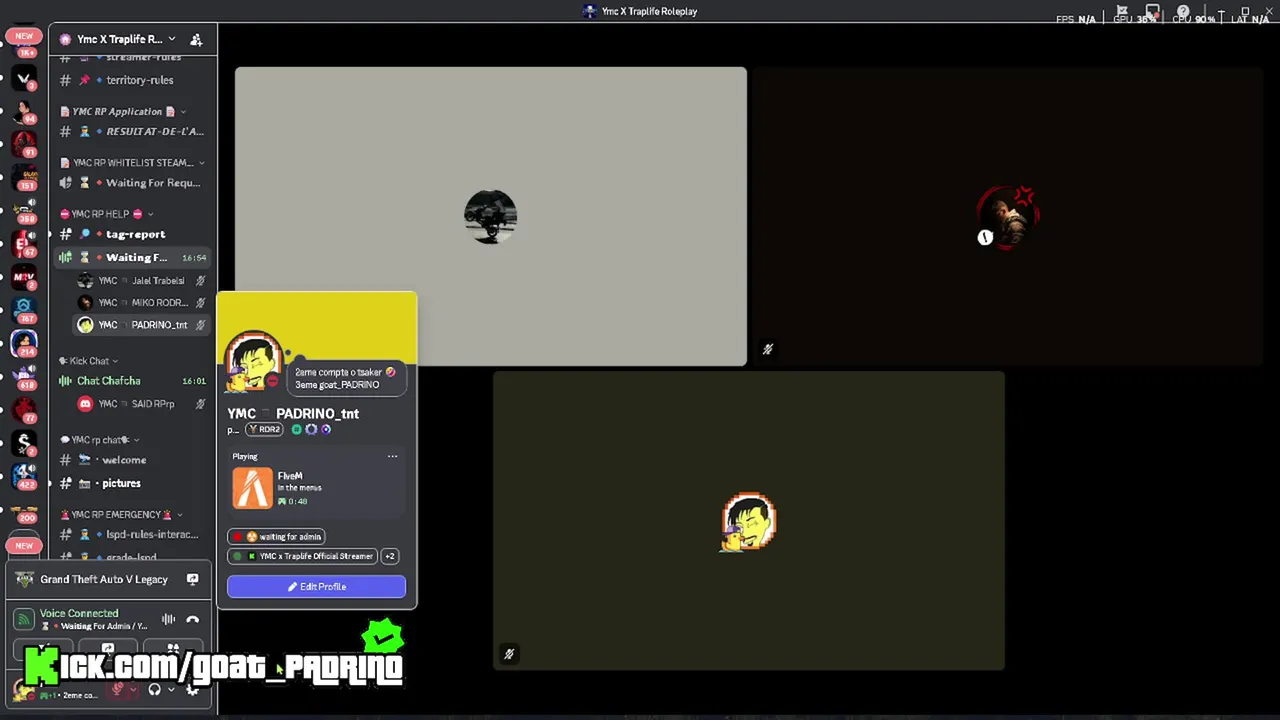This screenshot has width=1280, height=720.
Task: Show the +2 additional roles
Action: [x=389, y=556]
